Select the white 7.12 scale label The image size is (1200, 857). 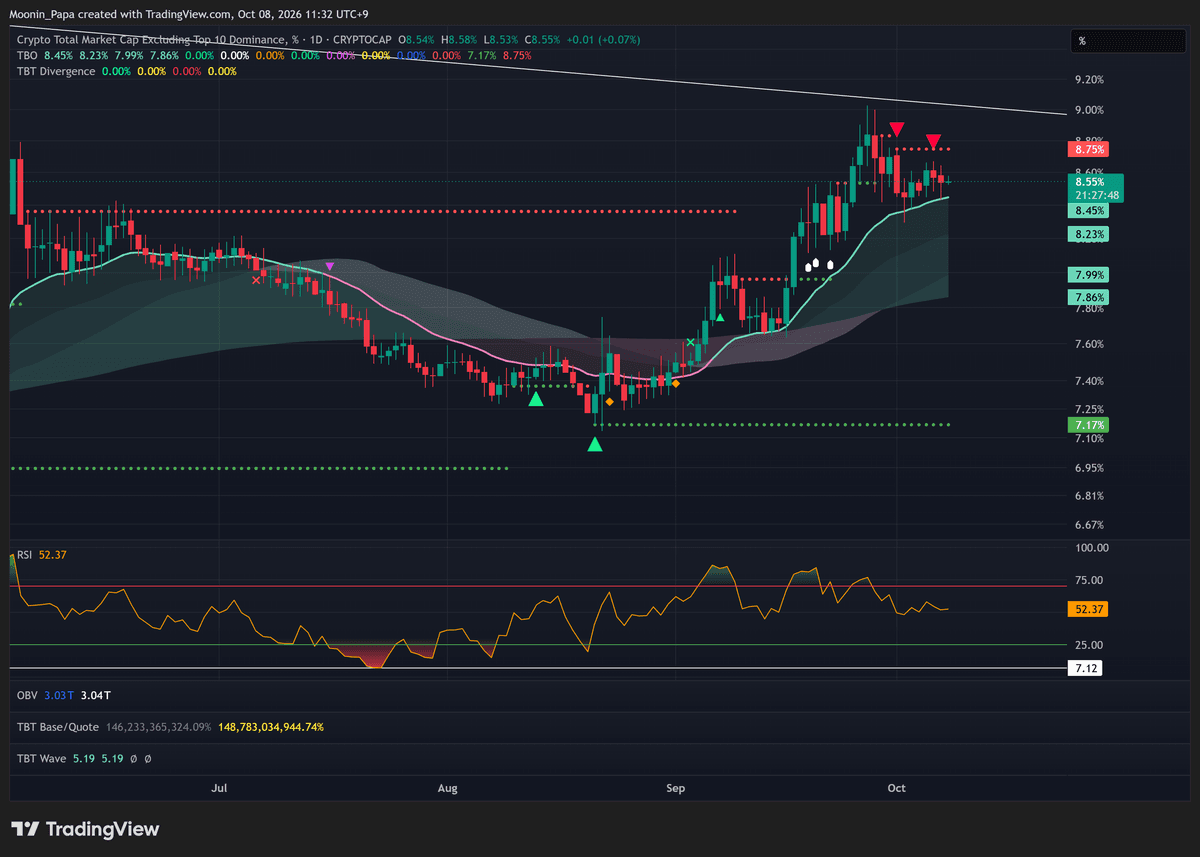click(1085, 667)
